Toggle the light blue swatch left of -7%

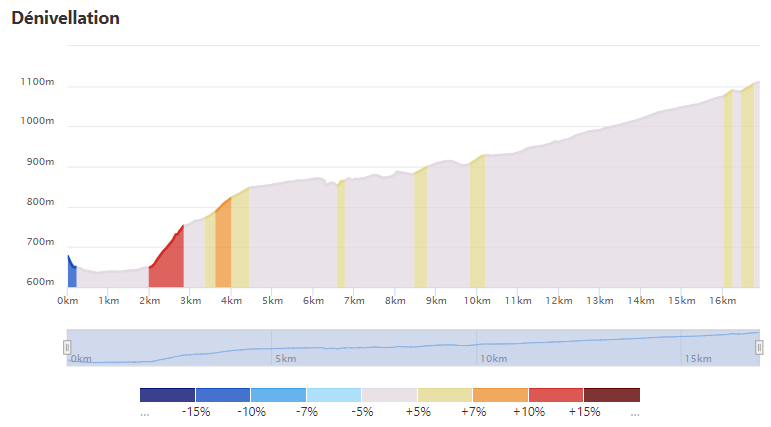pyautogui.click(x=278, y=395)
